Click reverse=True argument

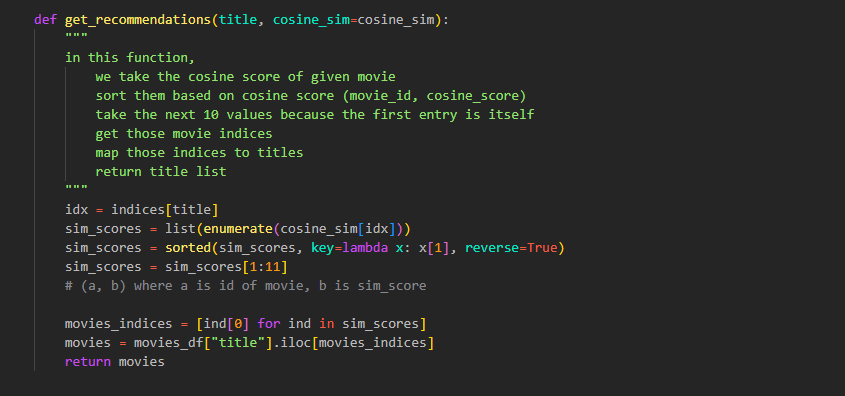(x=511, y=248)
